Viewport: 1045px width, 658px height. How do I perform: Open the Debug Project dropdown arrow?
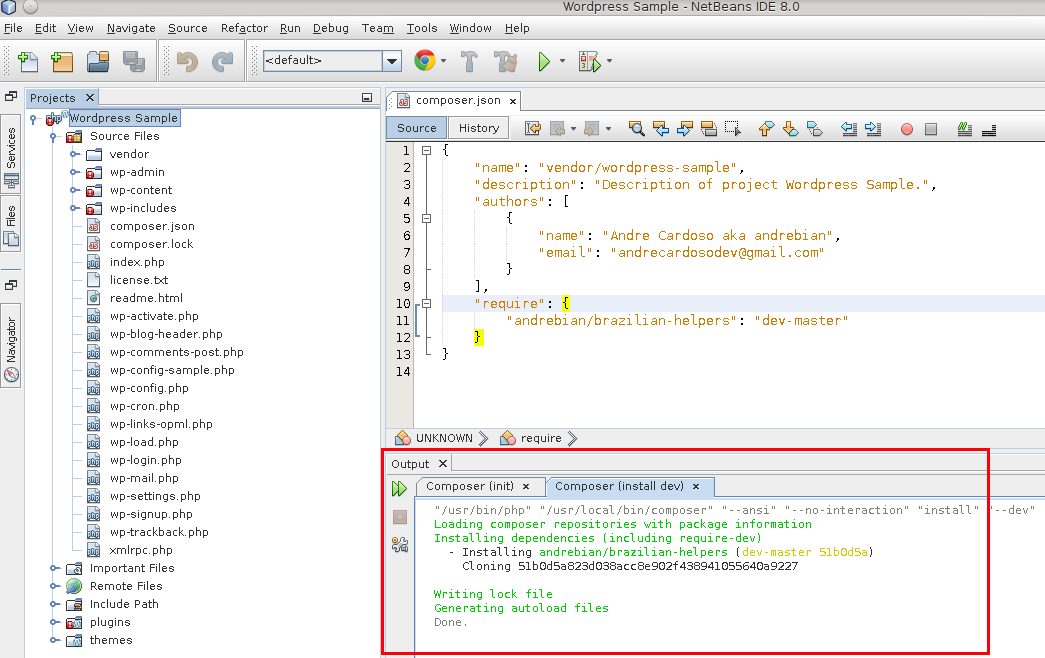pyautogui.click(x=609, y=61)
